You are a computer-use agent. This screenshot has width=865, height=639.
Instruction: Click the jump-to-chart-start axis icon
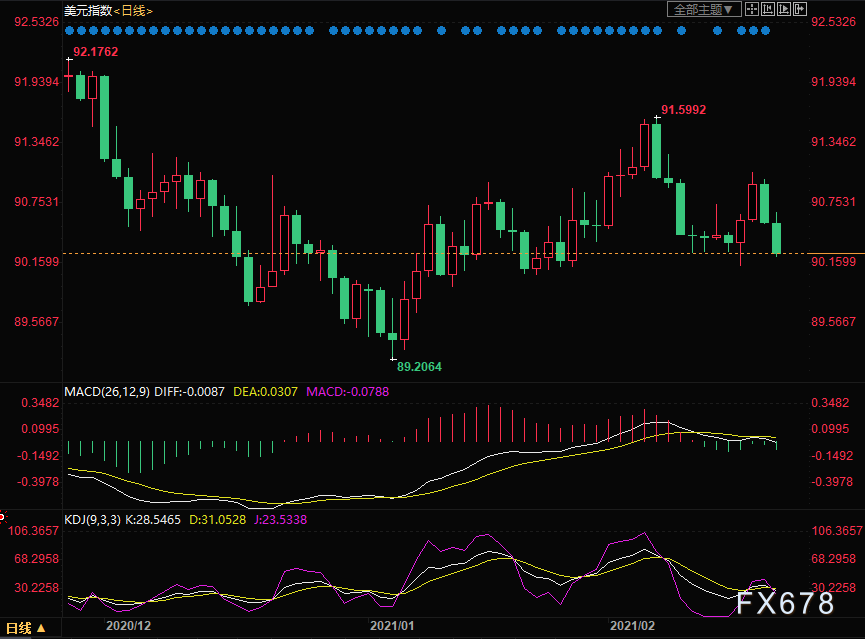click(767, 9)
